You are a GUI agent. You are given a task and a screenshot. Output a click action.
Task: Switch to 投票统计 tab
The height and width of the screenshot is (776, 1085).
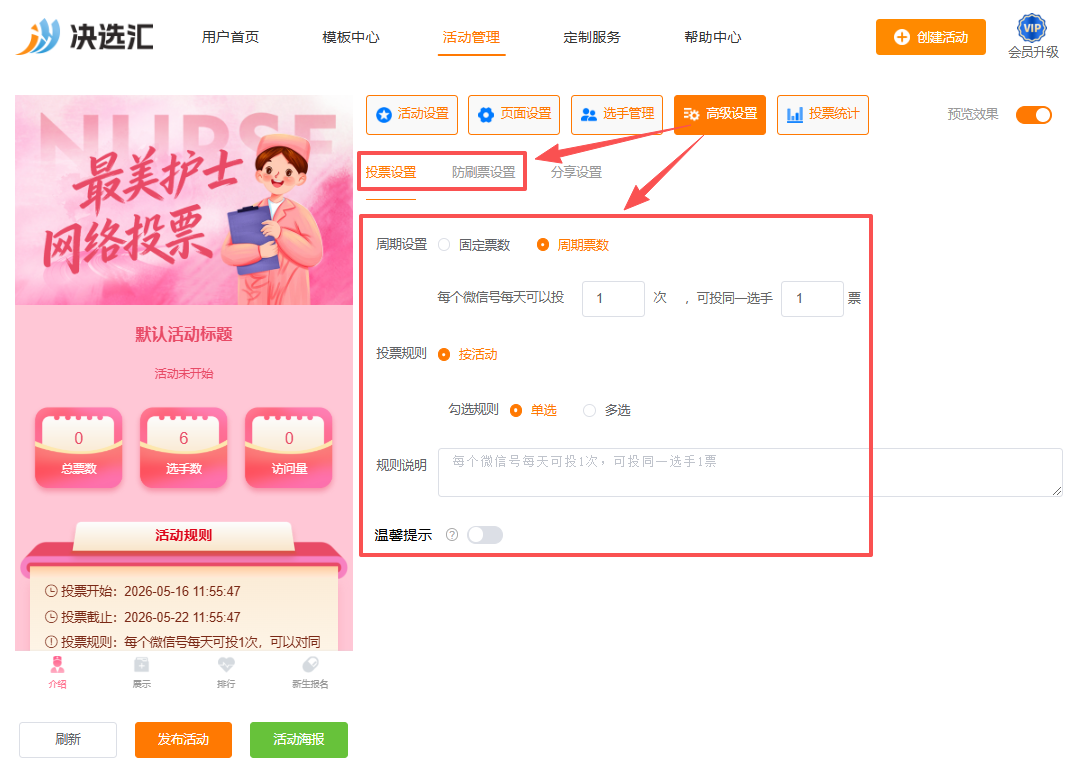coord(823,114)
